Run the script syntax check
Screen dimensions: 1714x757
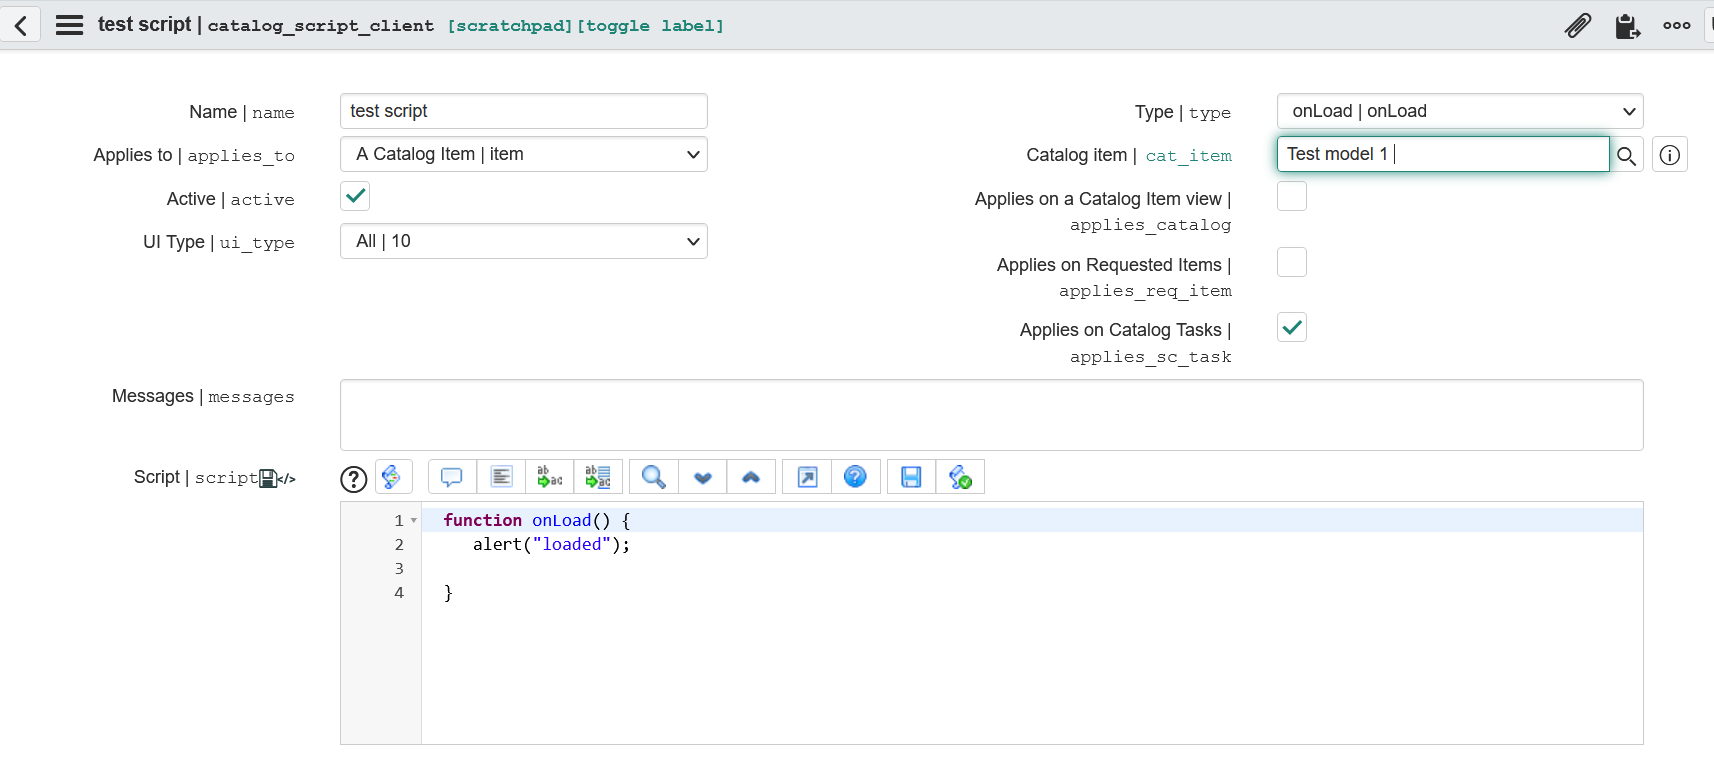[x=960, y=477]
